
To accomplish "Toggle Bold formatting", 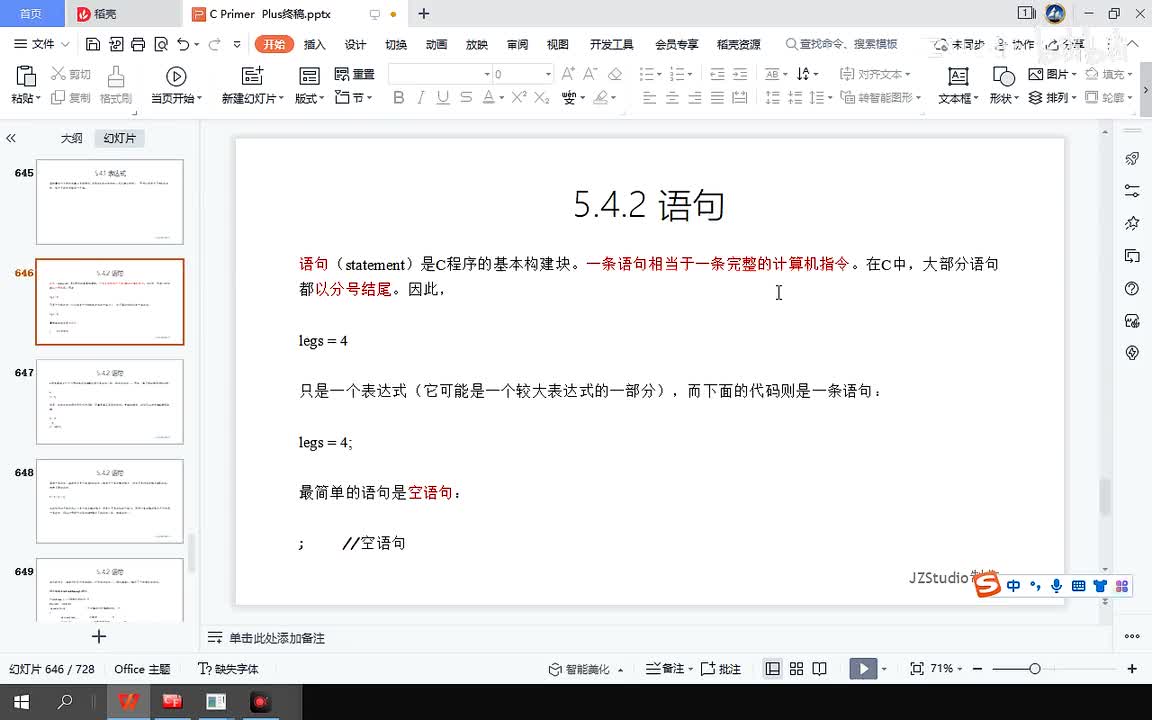I will pyautogui.click(x=398, y=97).
